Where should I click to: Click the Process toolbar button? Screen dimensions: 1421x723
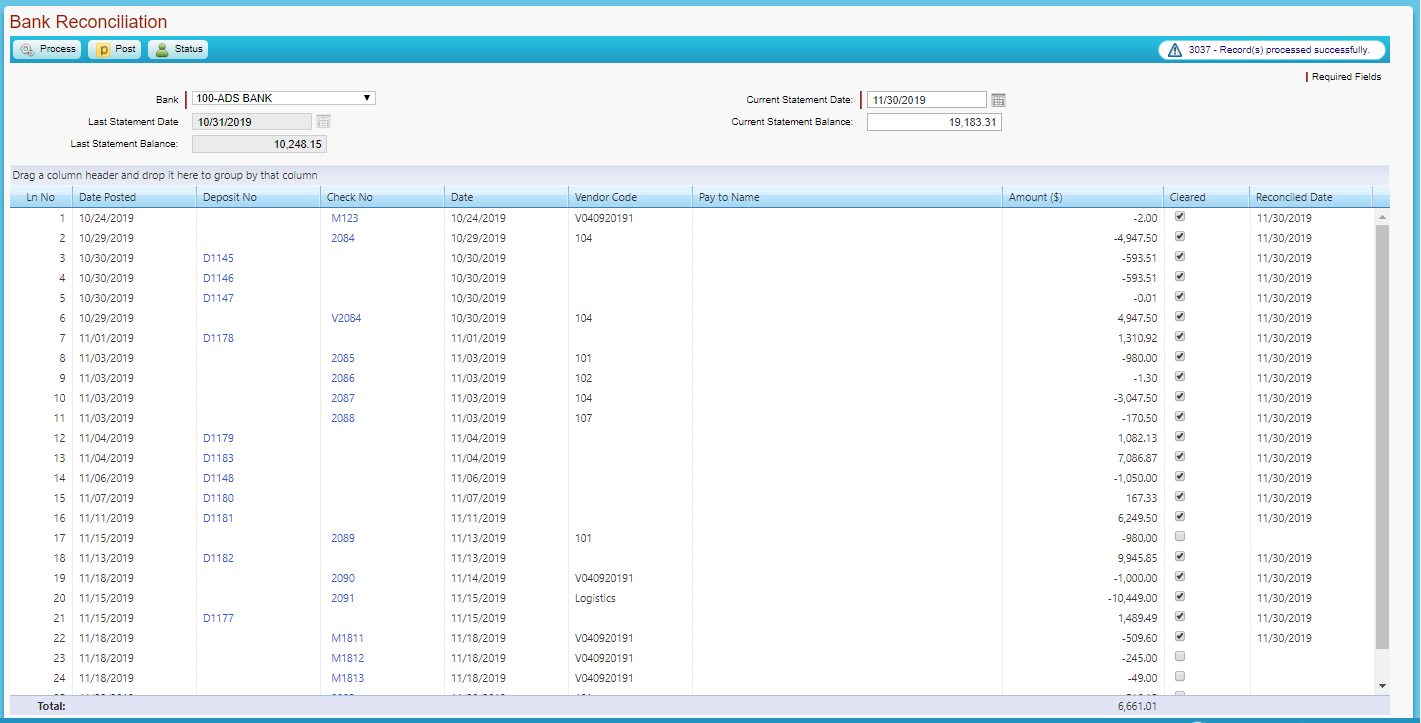click(x=47, y=49)
